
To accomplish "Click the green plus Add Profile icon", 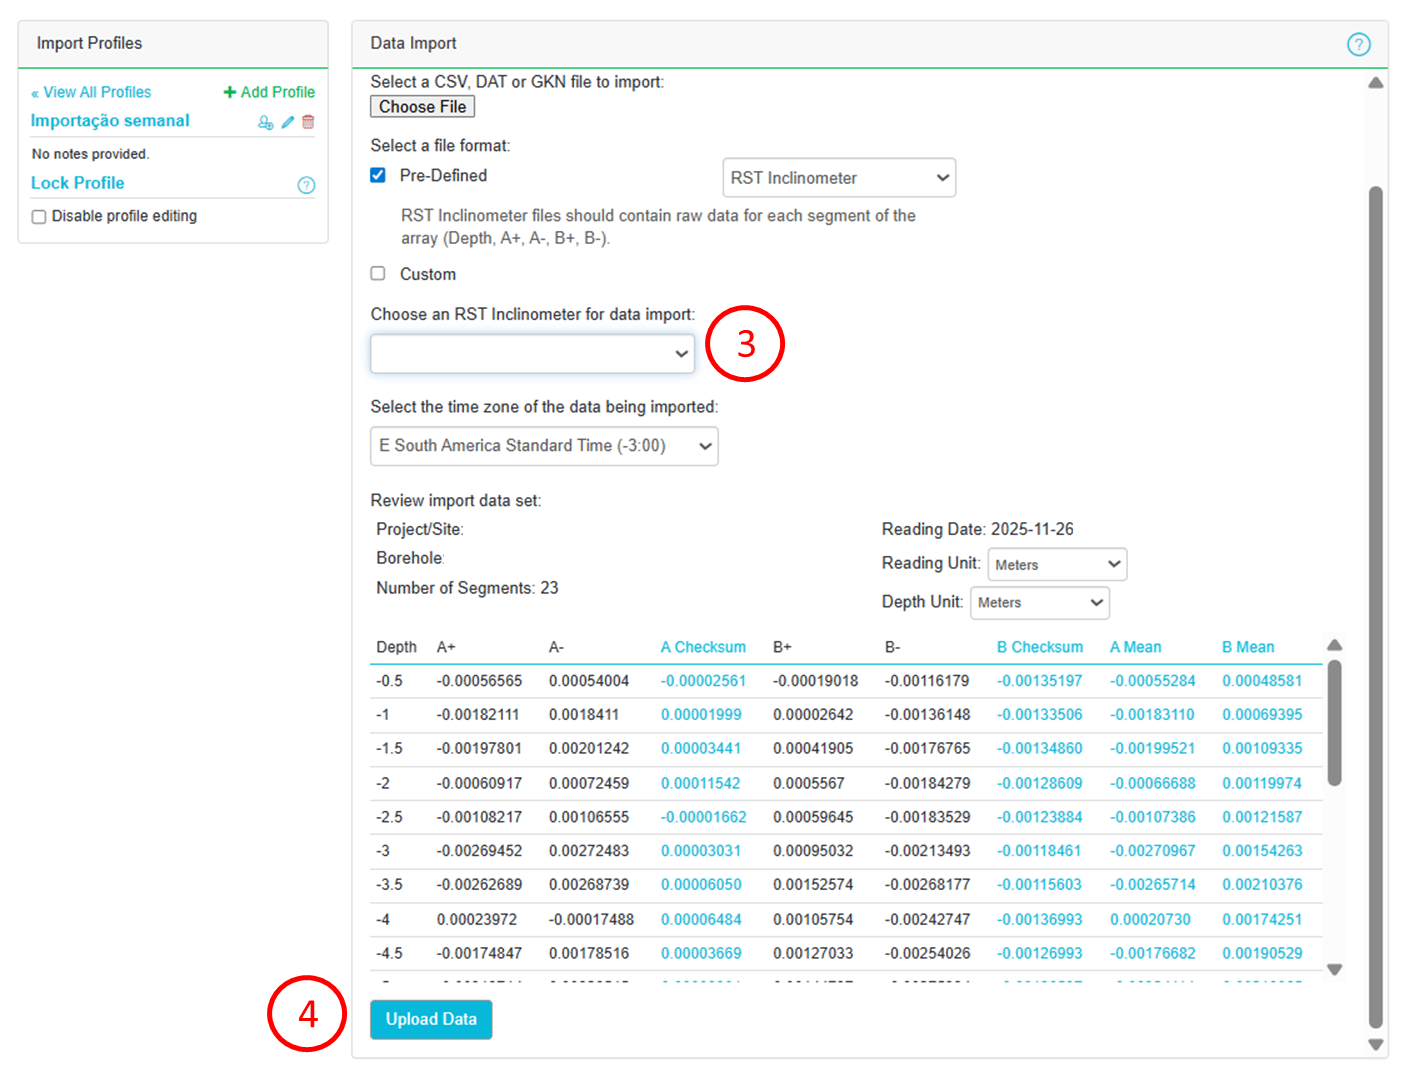I will pyautogui.click(x=230, y=92).
